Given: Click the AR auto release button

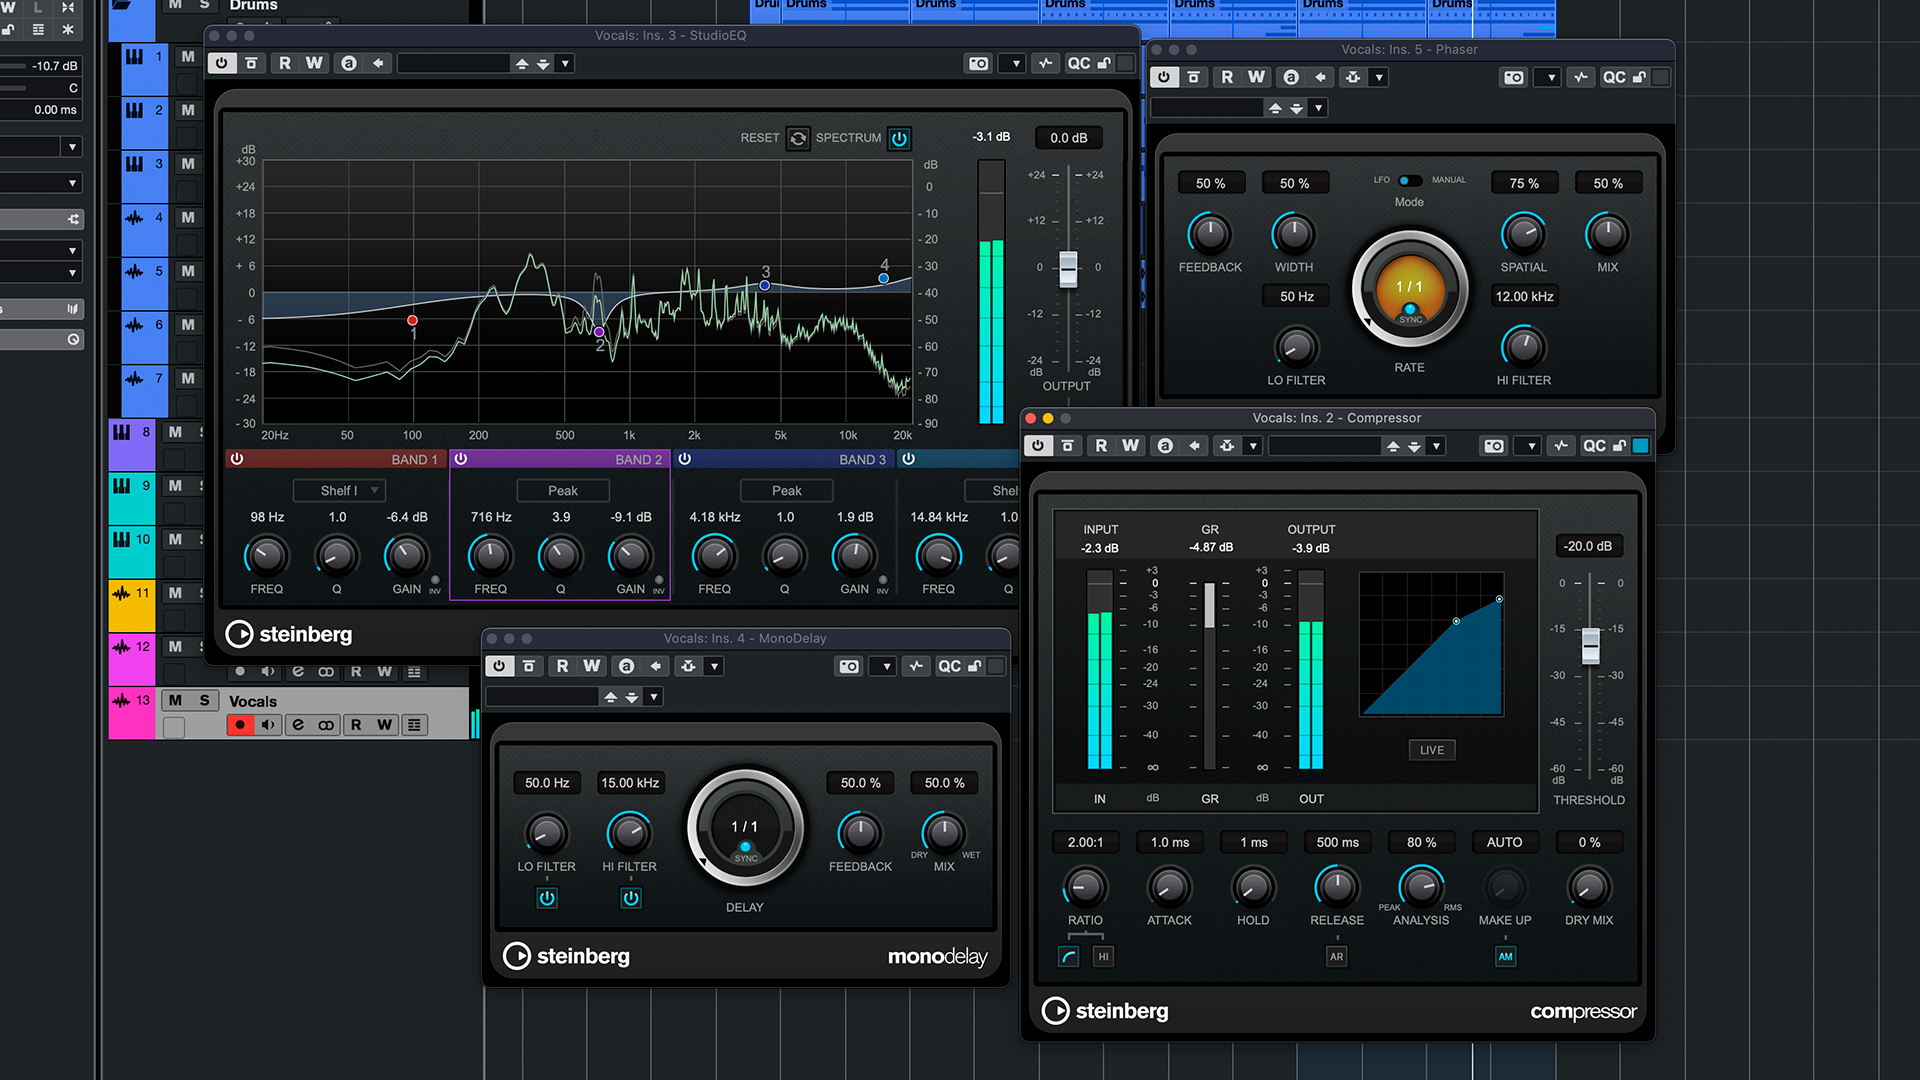Looking at the screenshot, I should coord(1336,956).
